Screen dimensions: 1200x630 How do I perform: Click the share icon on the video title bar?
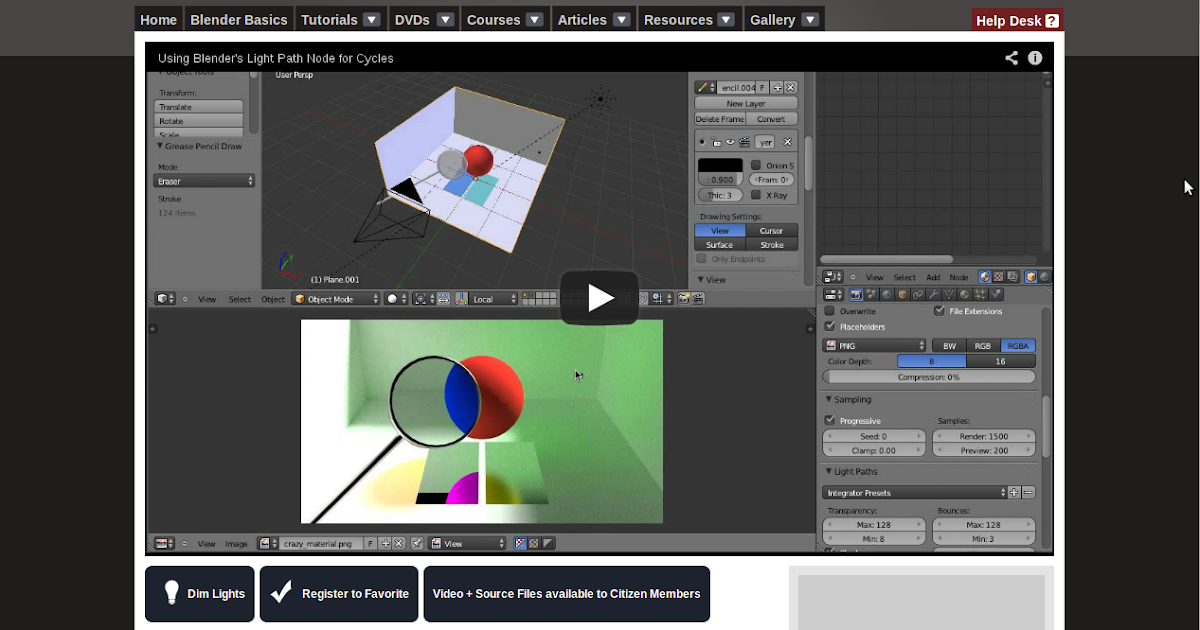[1011, 58]
